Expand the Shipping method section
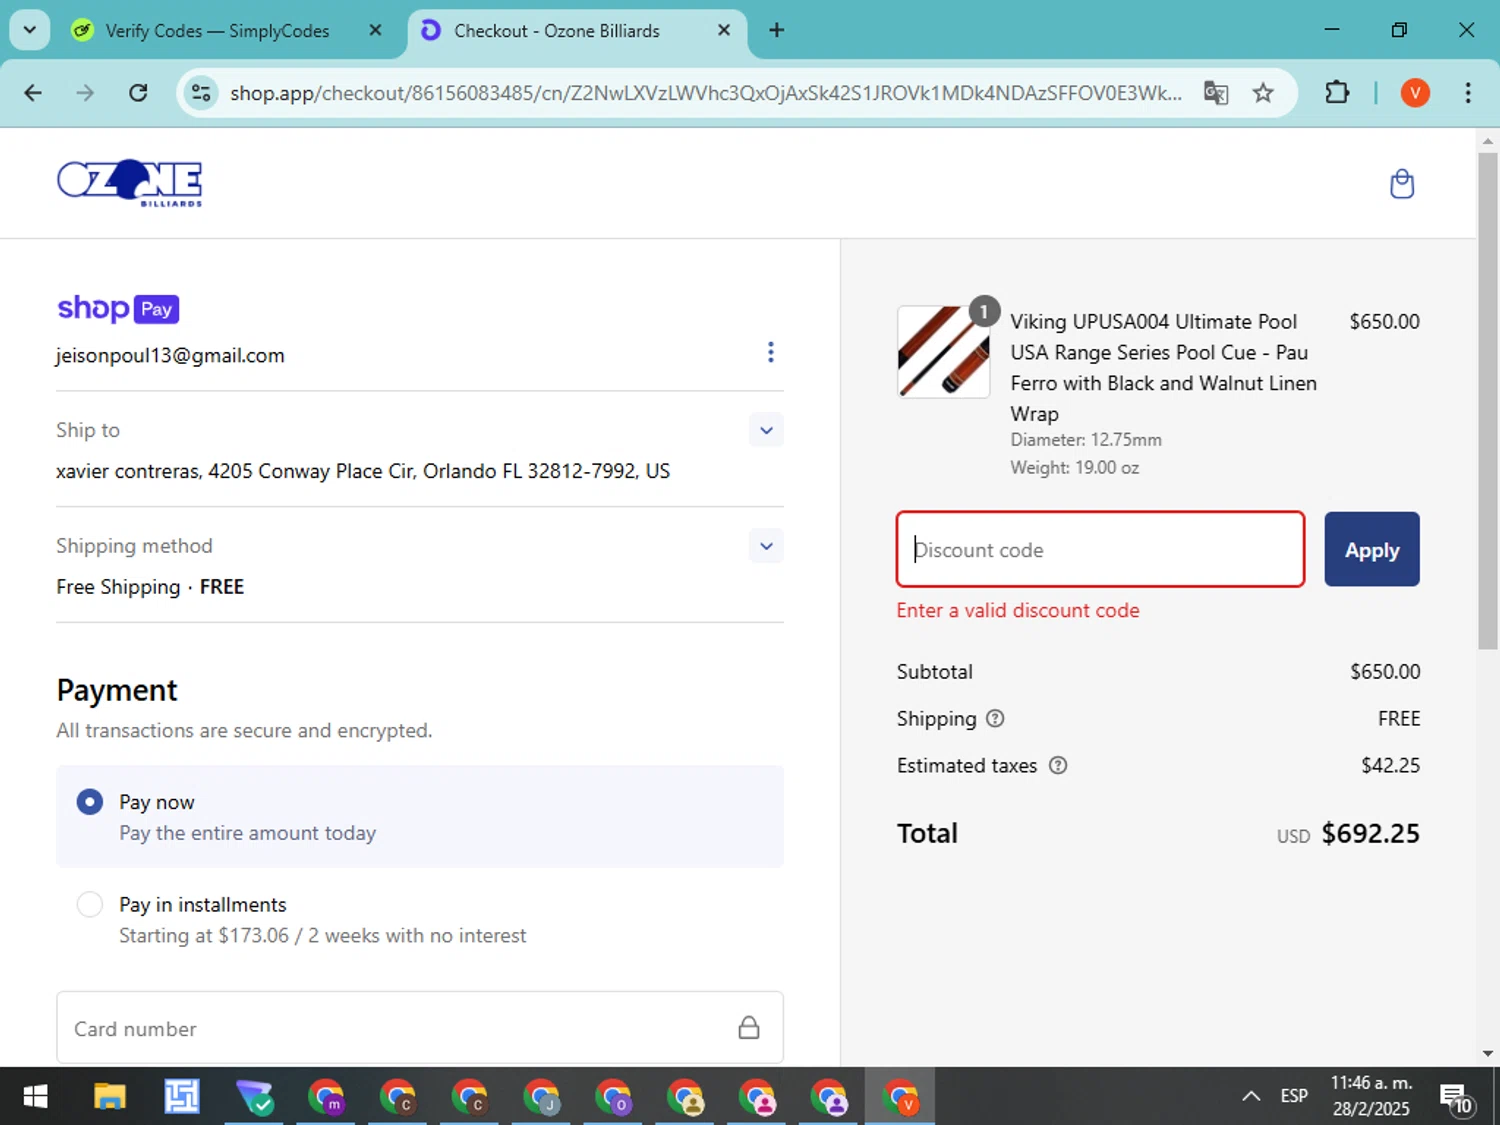This screenshot has height=1125, width=1500. point(766,546)
